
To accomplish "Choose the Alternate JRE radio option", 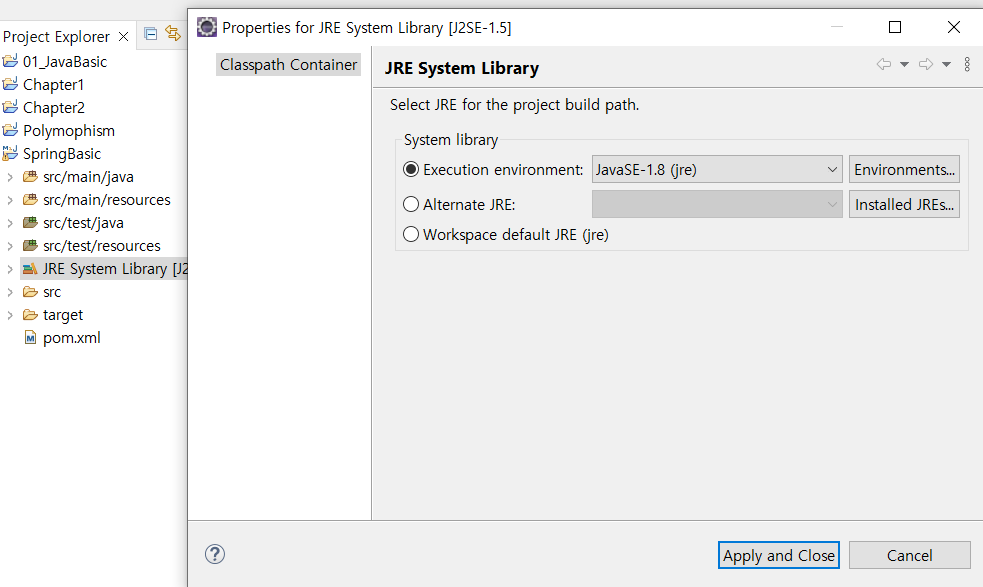I will coord(411,204).
